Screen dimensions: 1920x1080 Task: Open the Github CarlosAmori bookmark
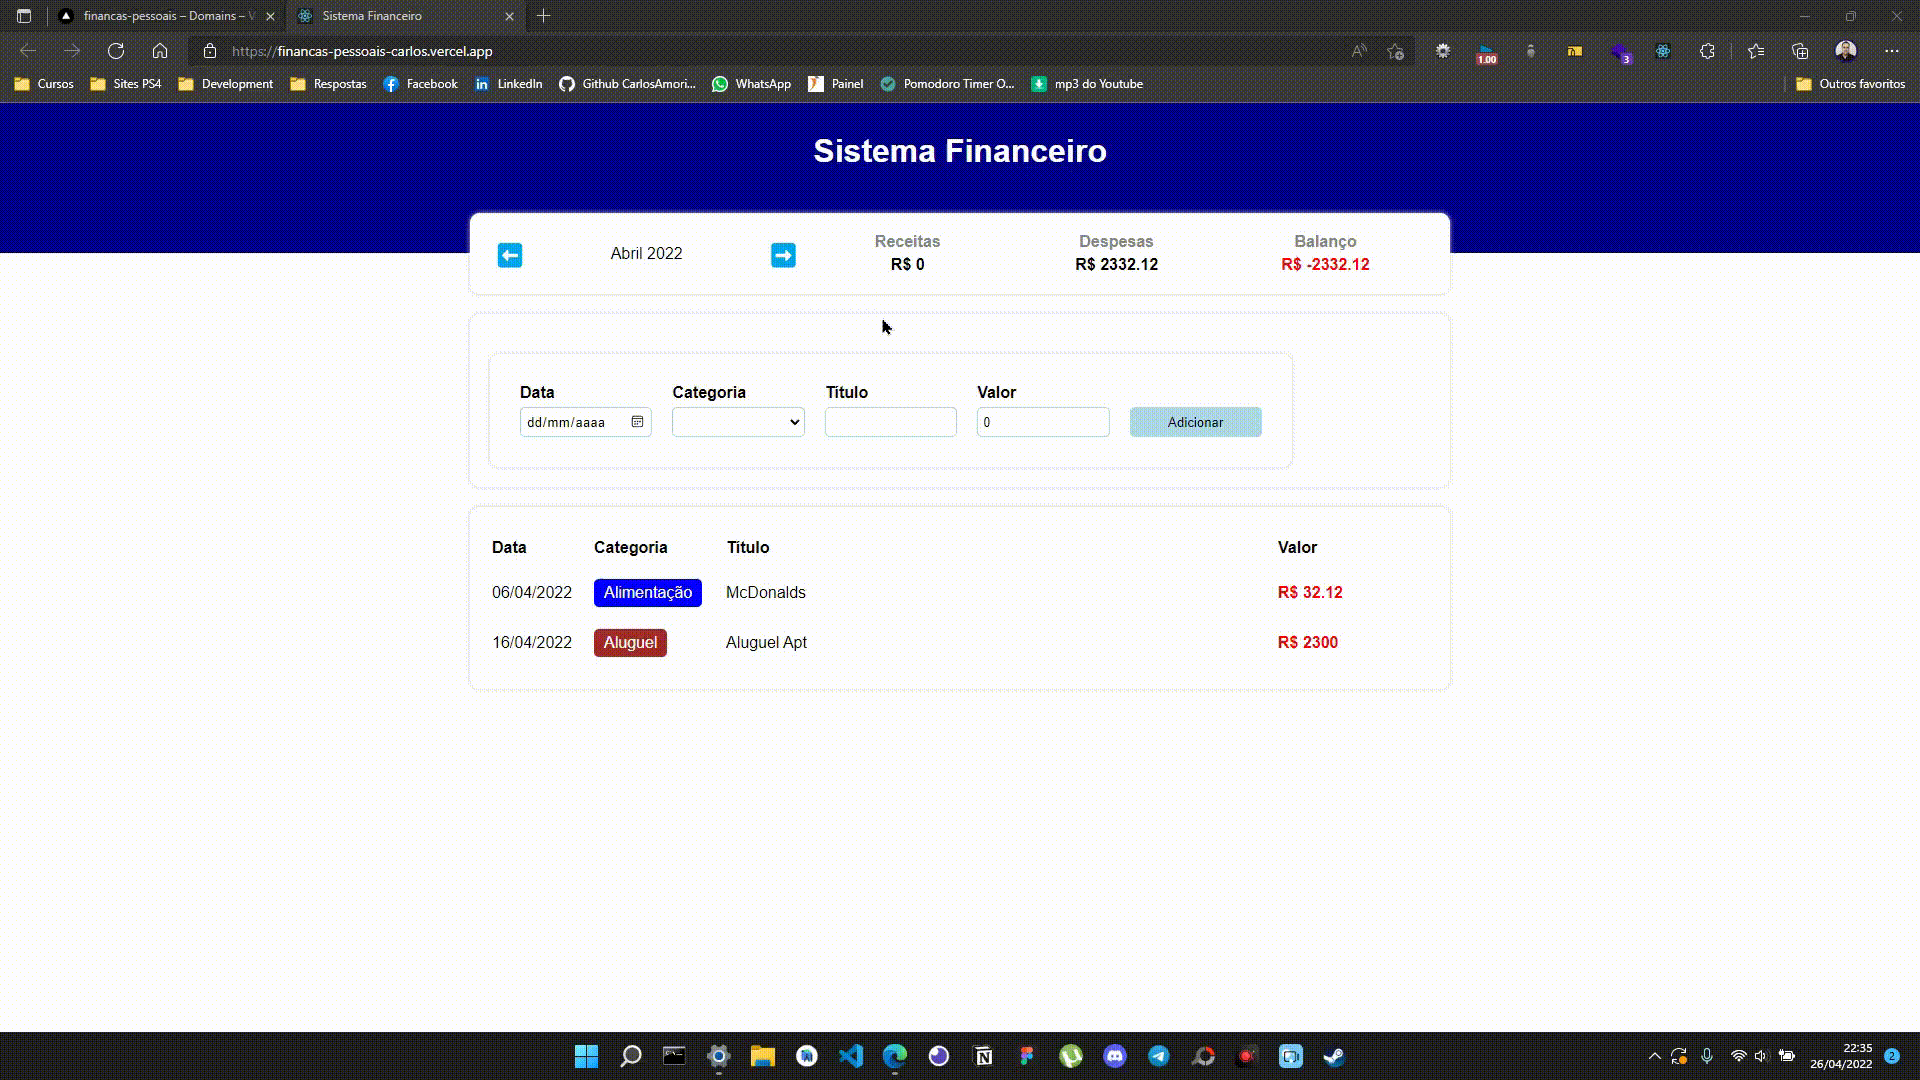(627, 84)
